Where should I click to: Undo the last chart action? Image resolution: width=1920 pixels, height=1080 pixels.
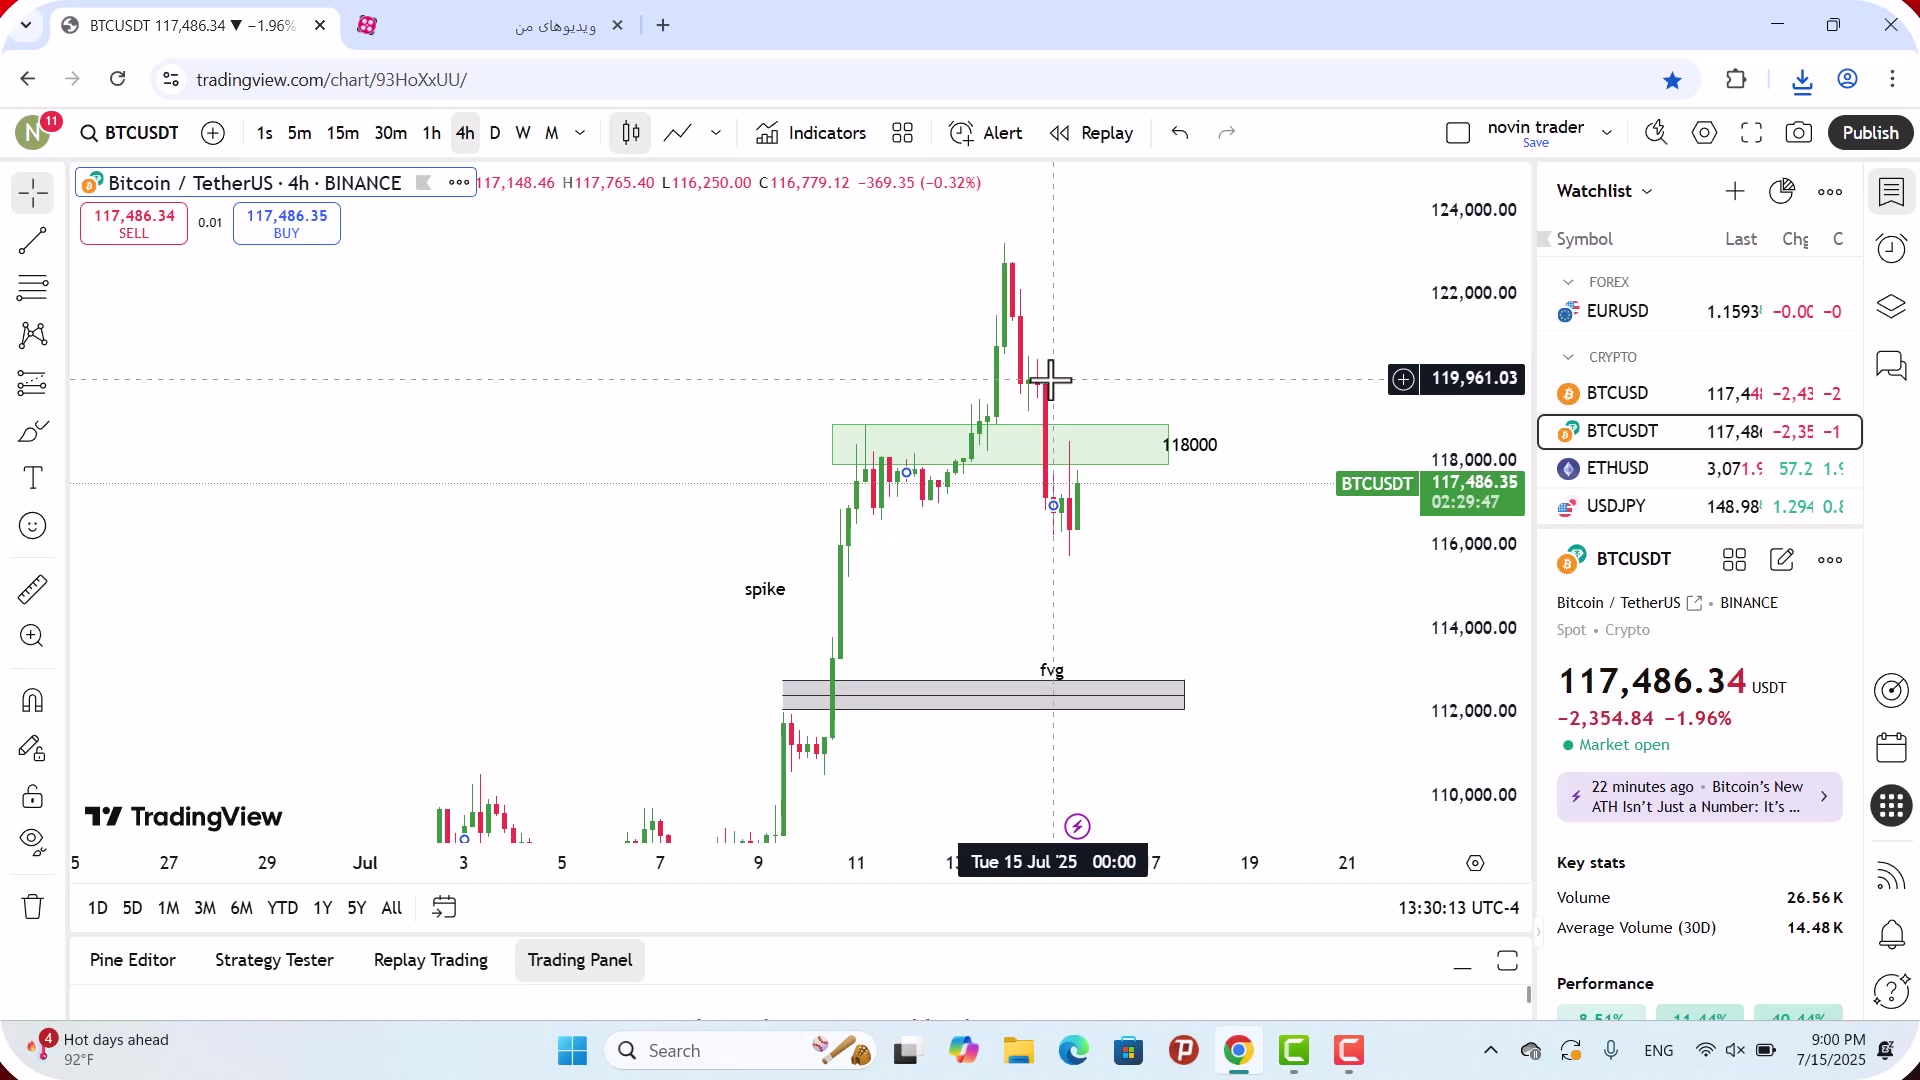pyautogui.click(x=1180, y=133)
